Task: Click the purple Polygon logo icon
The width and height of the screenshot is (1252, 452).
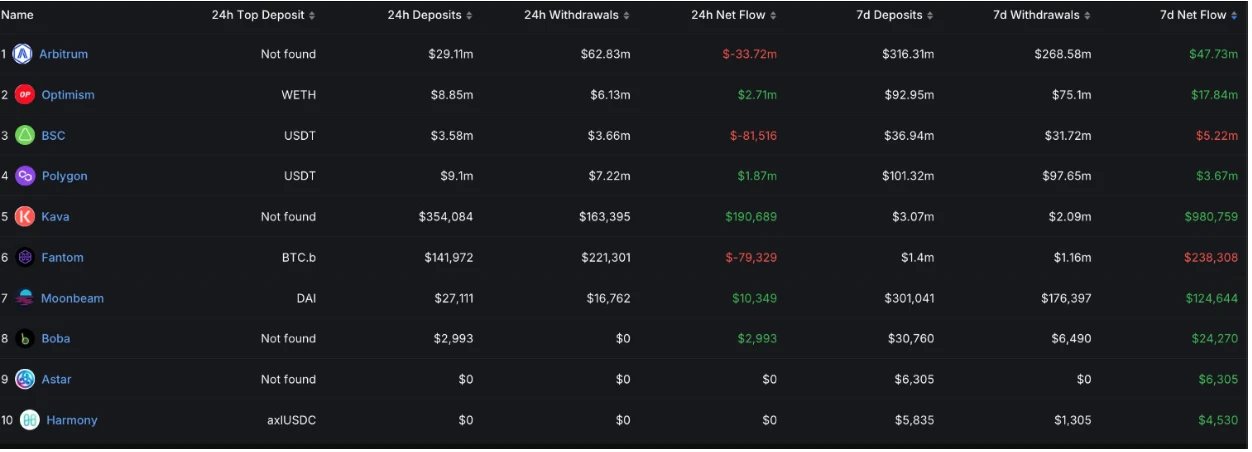Action: pyautogui.click(x=24, y=176)
